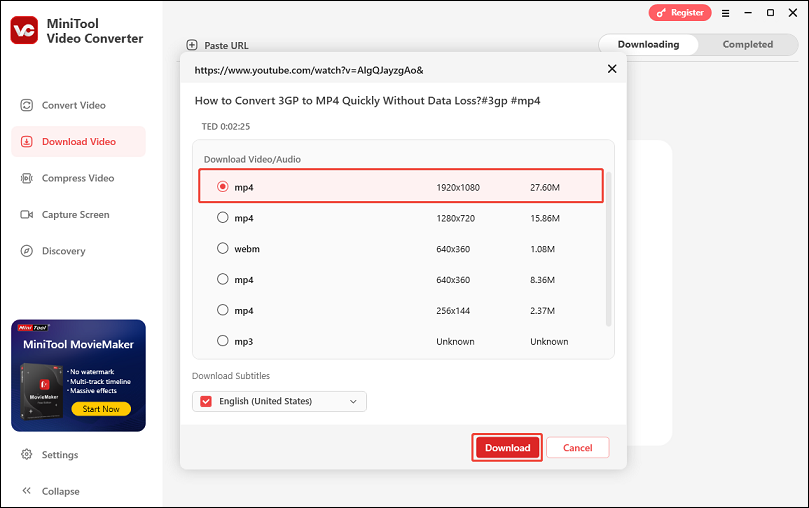Click the format list vertical scrollbar
Screen dimensions: 809x508
click(608, 249)
